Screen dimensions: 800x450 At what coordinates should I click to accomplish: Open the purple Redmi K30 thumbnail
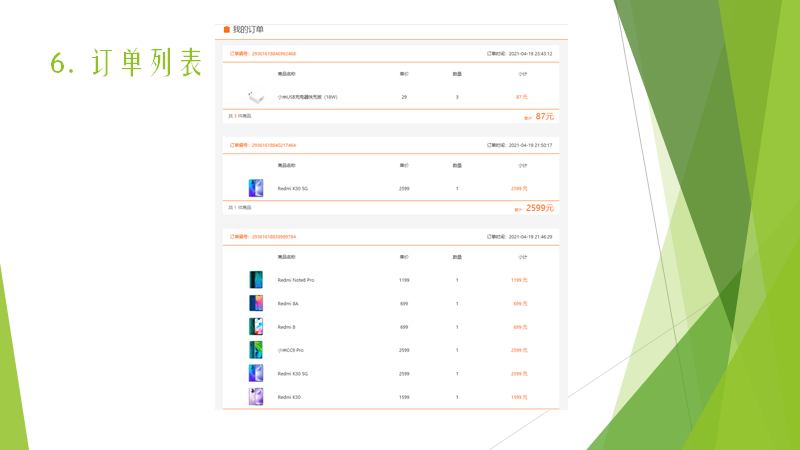point(256,396)
